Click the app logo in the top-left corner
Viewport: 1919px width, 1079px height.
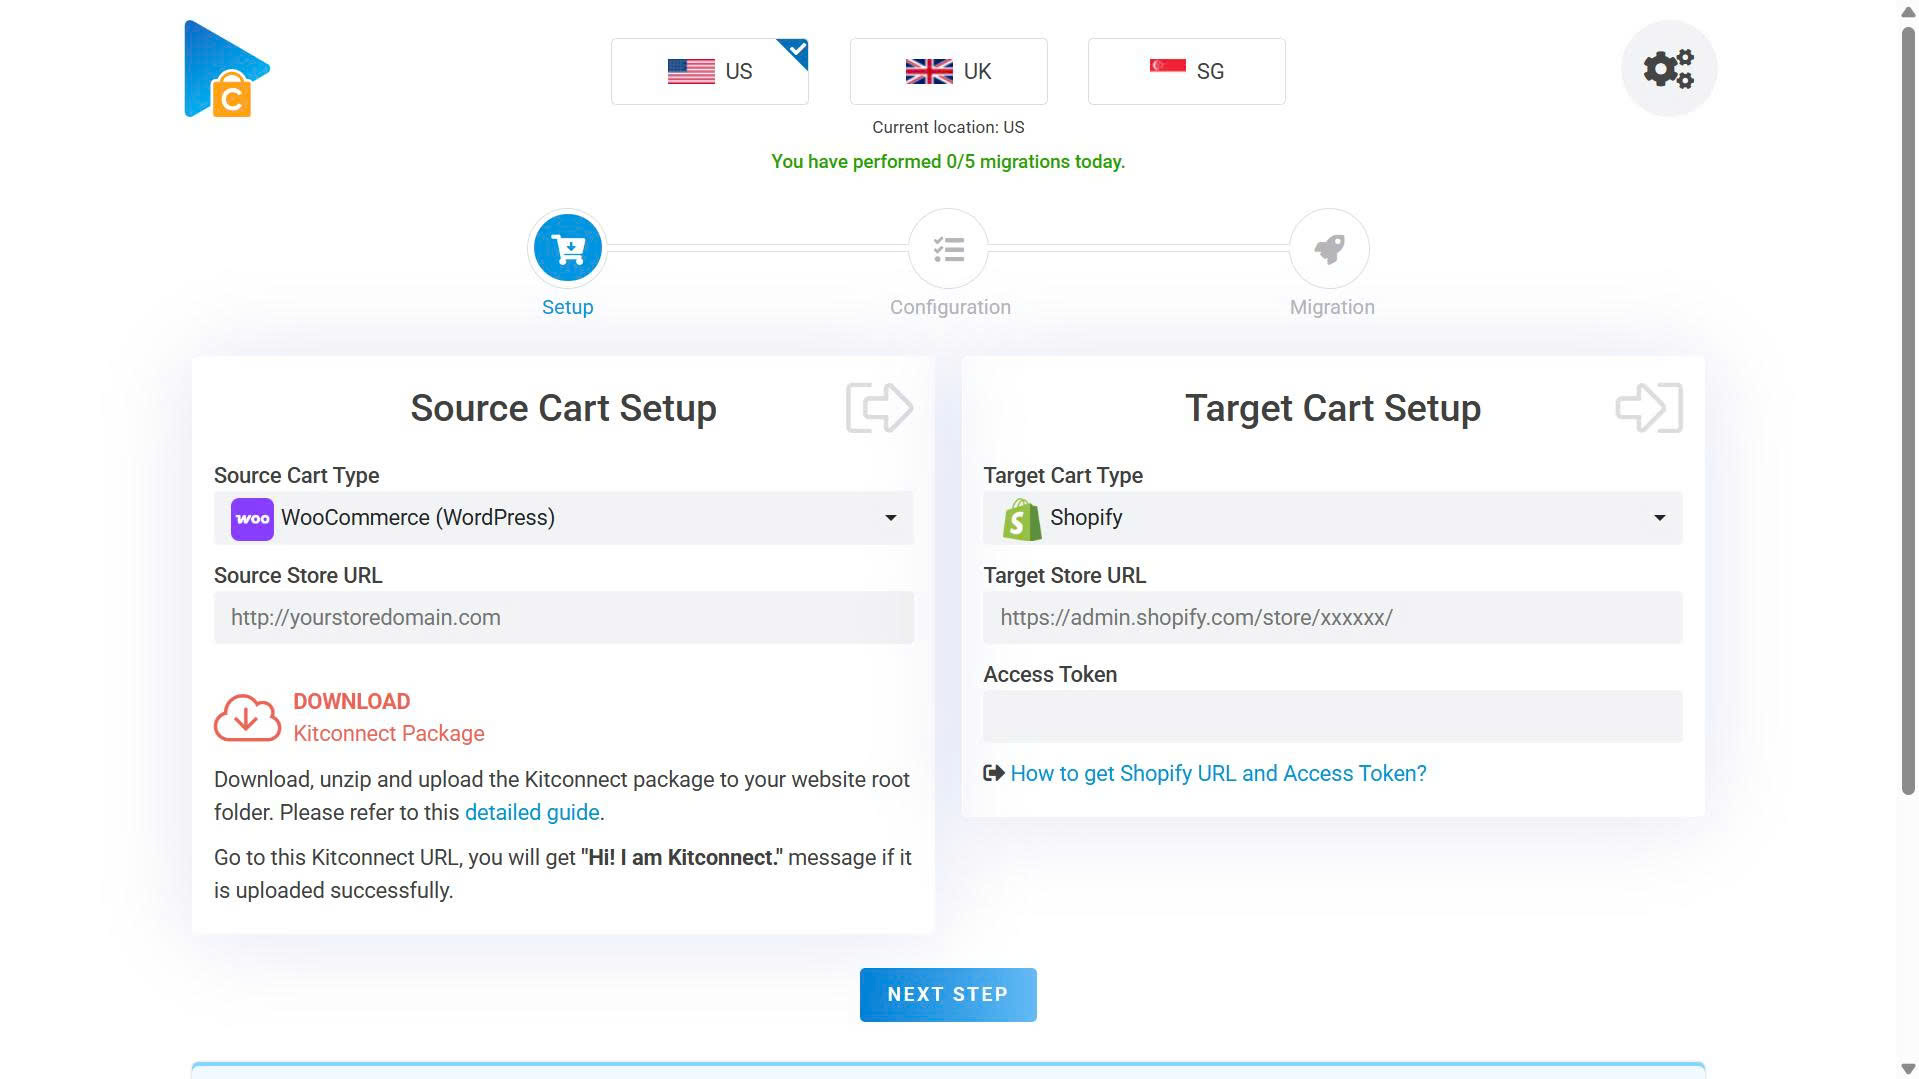tap(225, 68)
